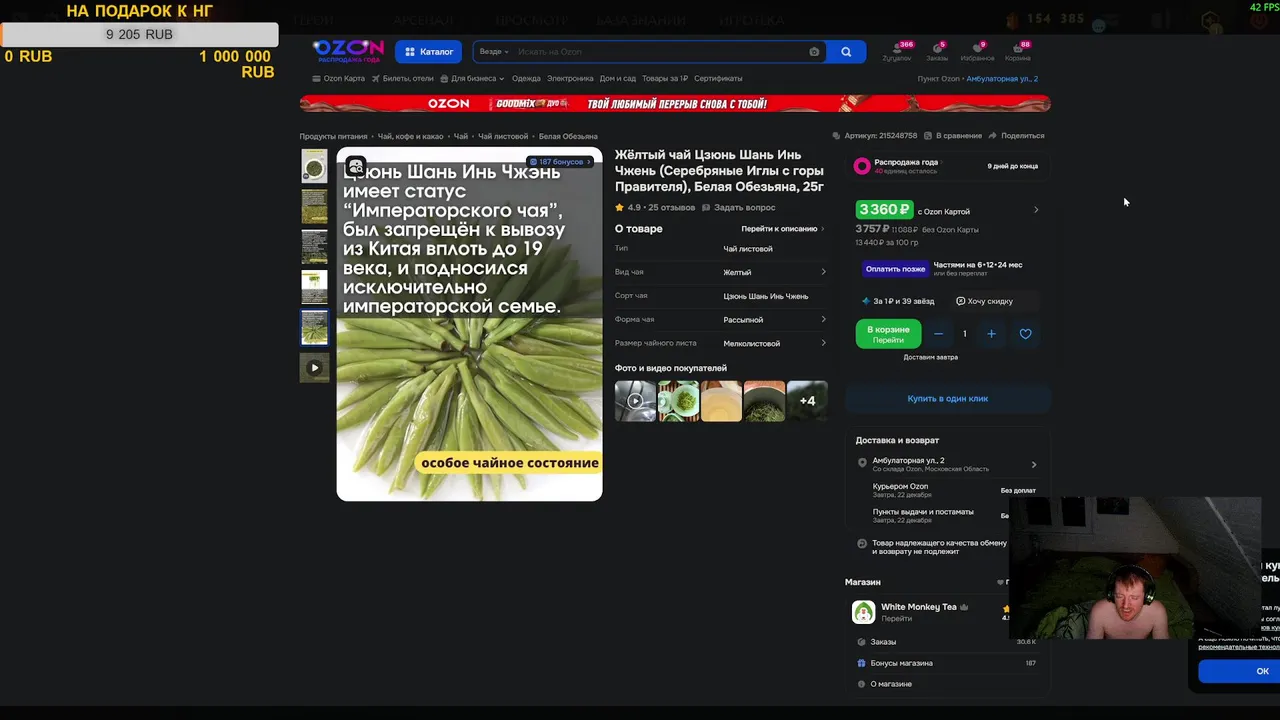Click the Амбулаторная ул., 2 pickup link
The image size is (1280, 720).
[1002, 78]
